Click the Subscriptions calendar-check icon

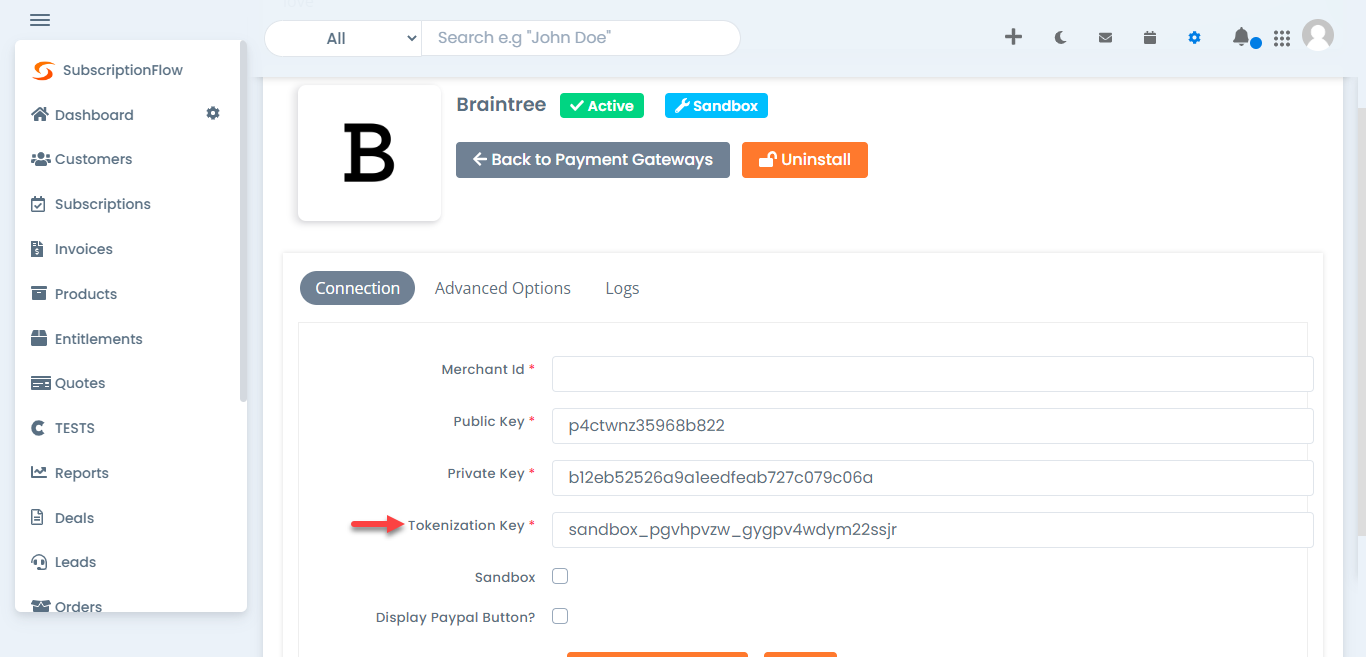tap(39, 204)
